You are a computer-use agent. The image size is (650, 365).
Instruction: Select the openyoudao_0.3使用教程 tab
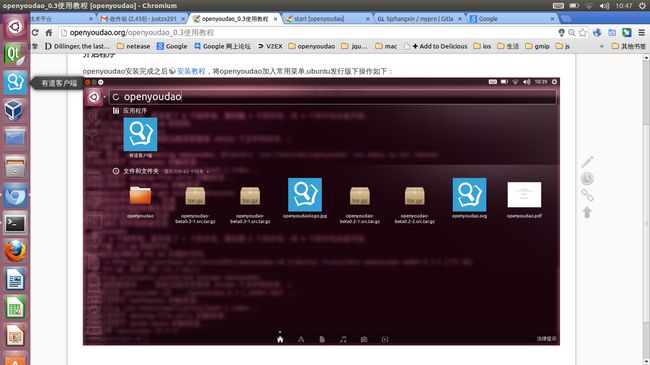pos(235,19)
